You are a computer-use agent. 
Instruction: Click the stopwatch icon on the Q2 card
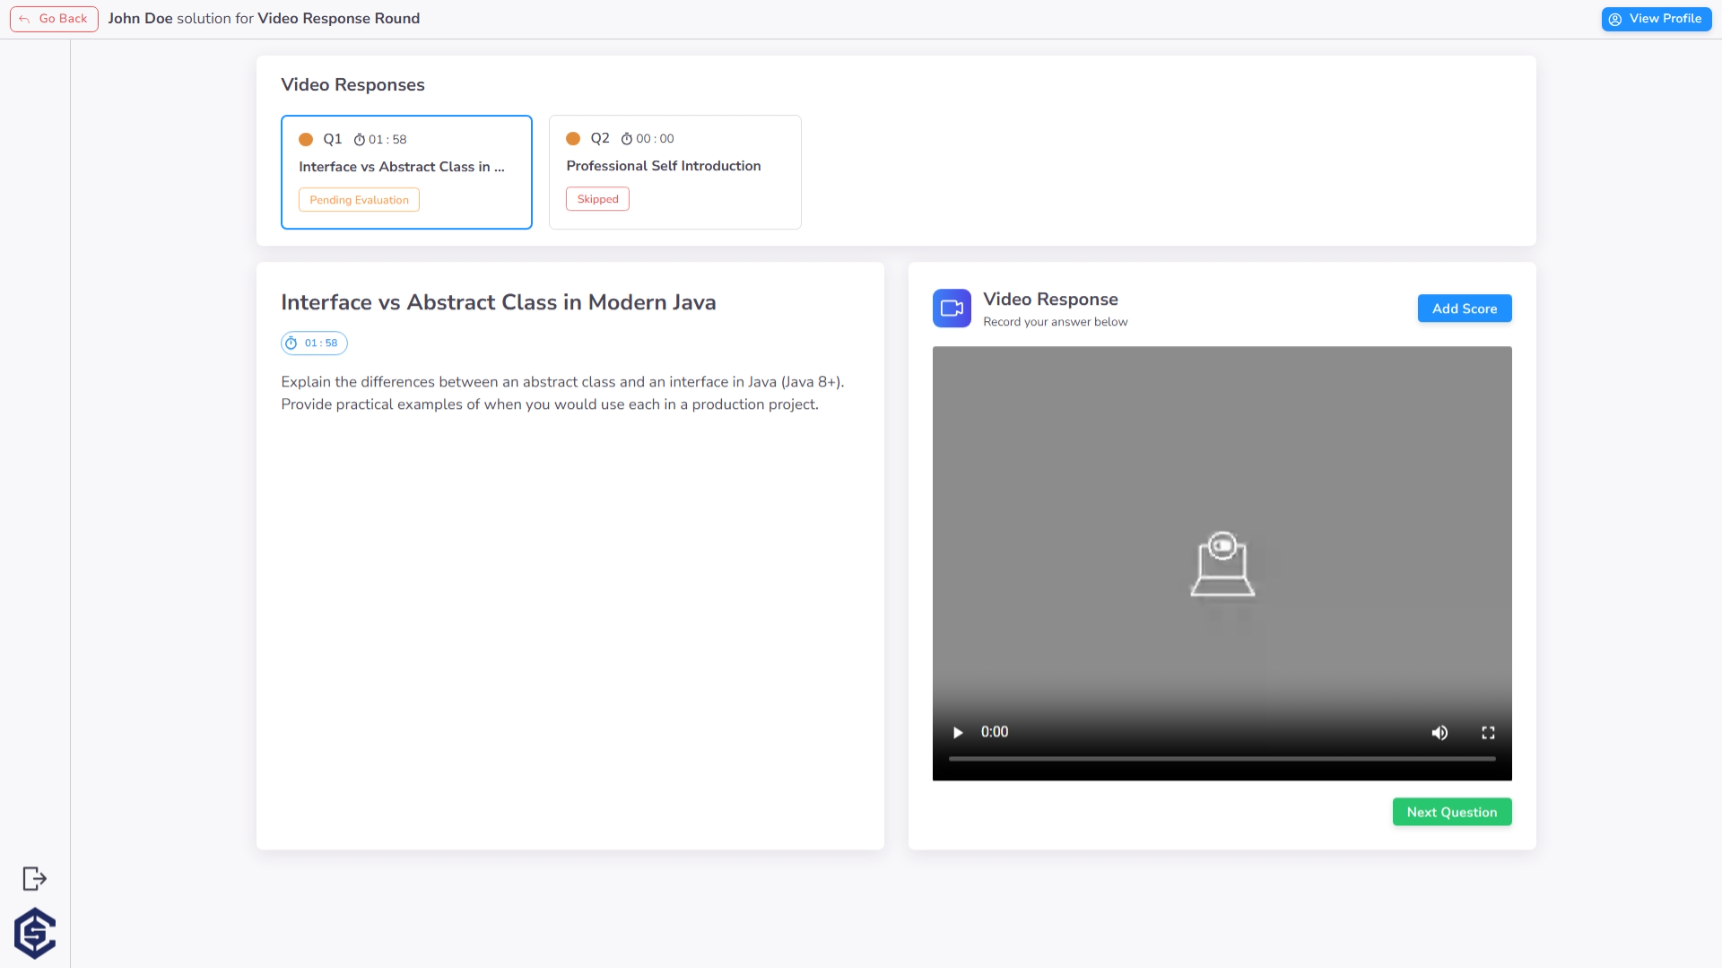(627, 138)
